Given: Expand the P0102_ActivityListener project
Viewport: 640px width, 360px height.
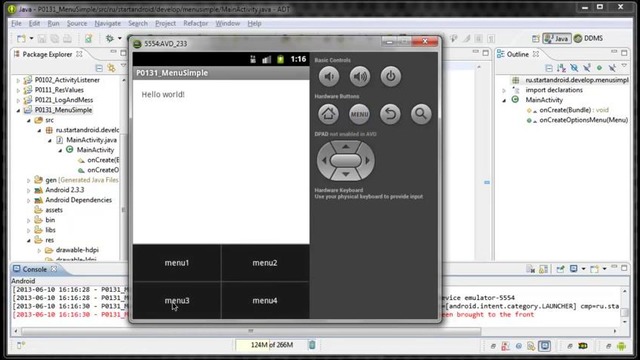Looking at the screenshot, I should 18,80.
